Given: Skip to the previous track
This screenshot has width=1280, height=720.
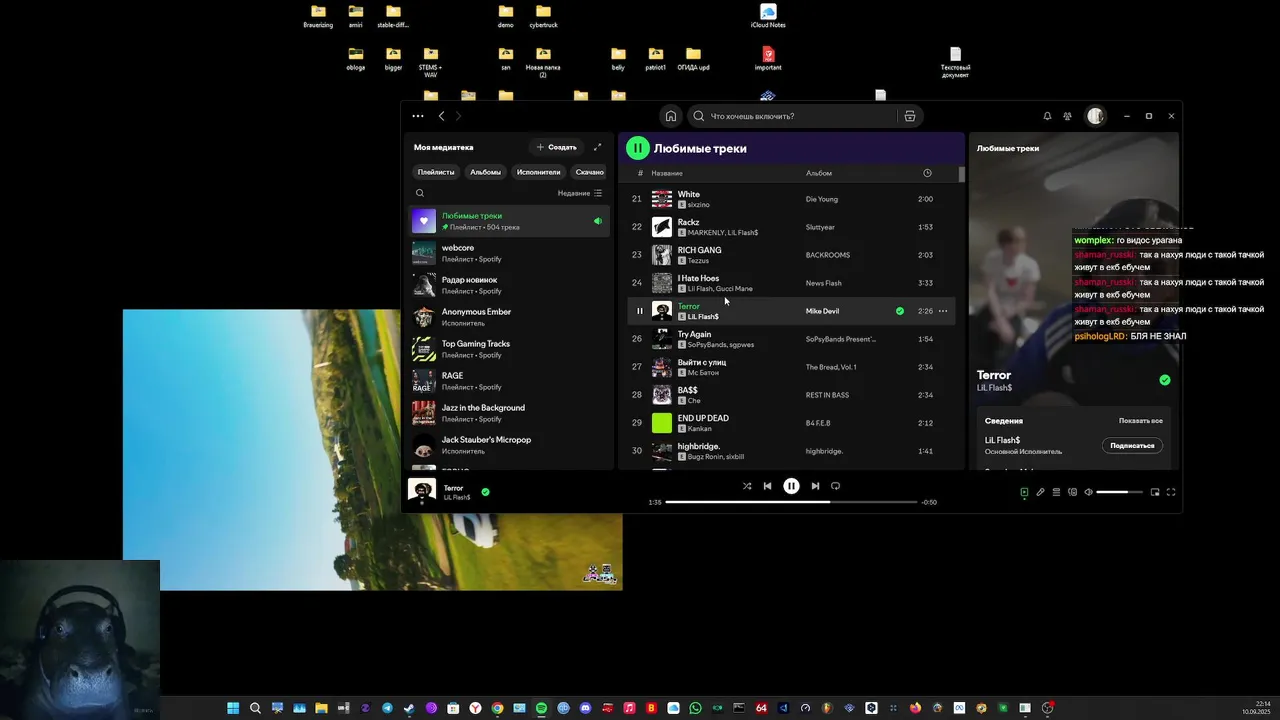Looking at the screenshot, I should (x=767, y=486).
